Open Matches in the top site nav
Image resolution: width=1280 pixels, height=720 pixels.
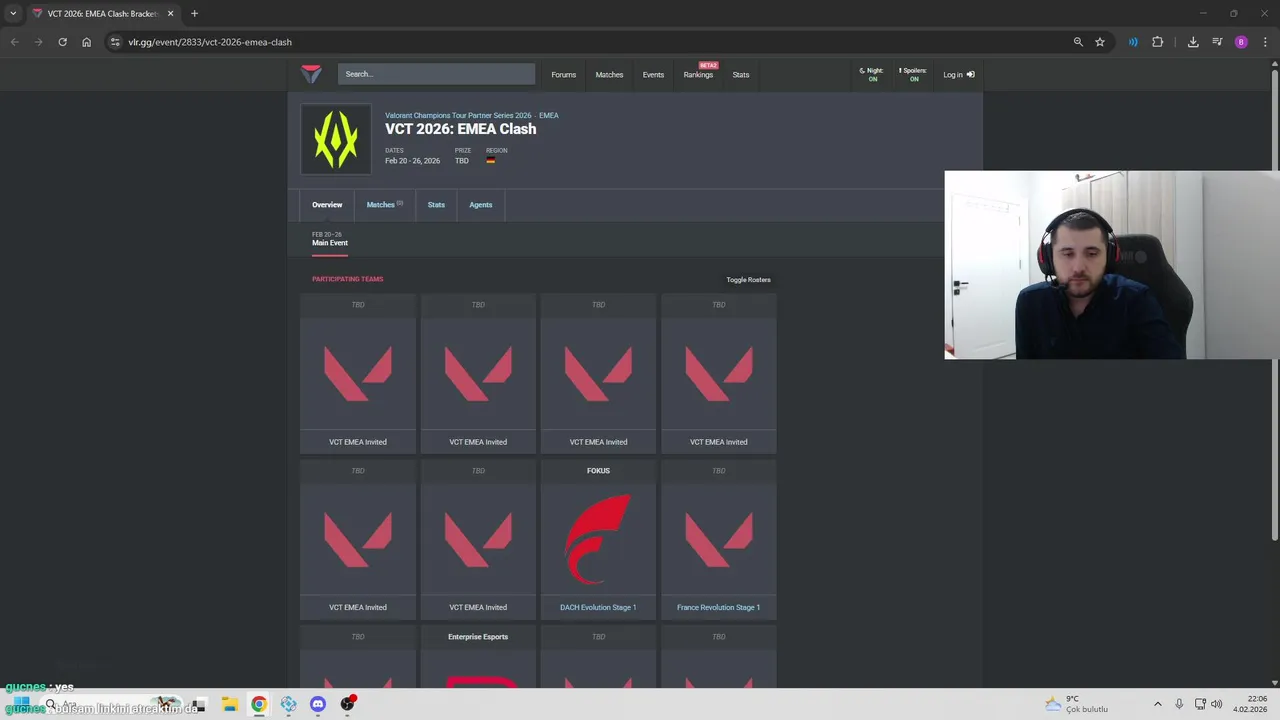tap(609, 75)
